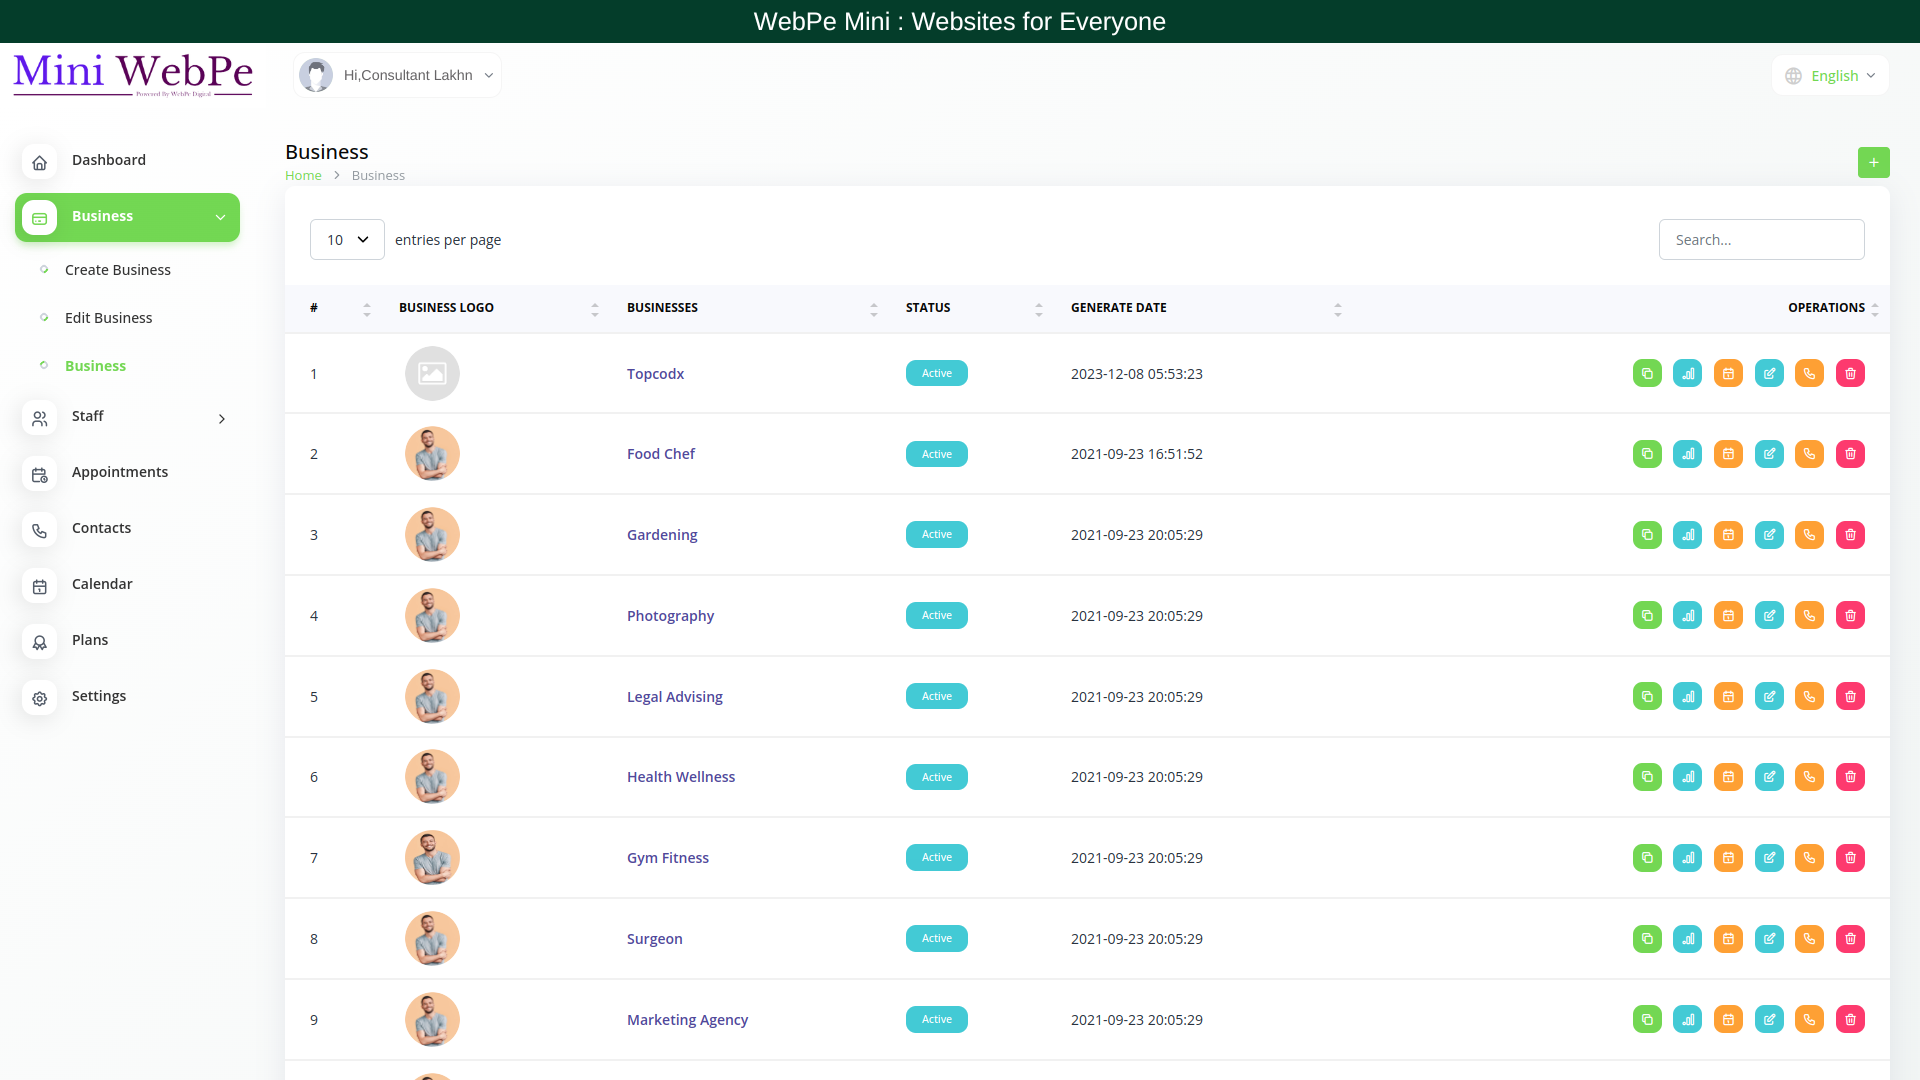Click the copy icon for Topcodx
The width and height of the screenshot is (1920, 1080).
pos(1647,373)
